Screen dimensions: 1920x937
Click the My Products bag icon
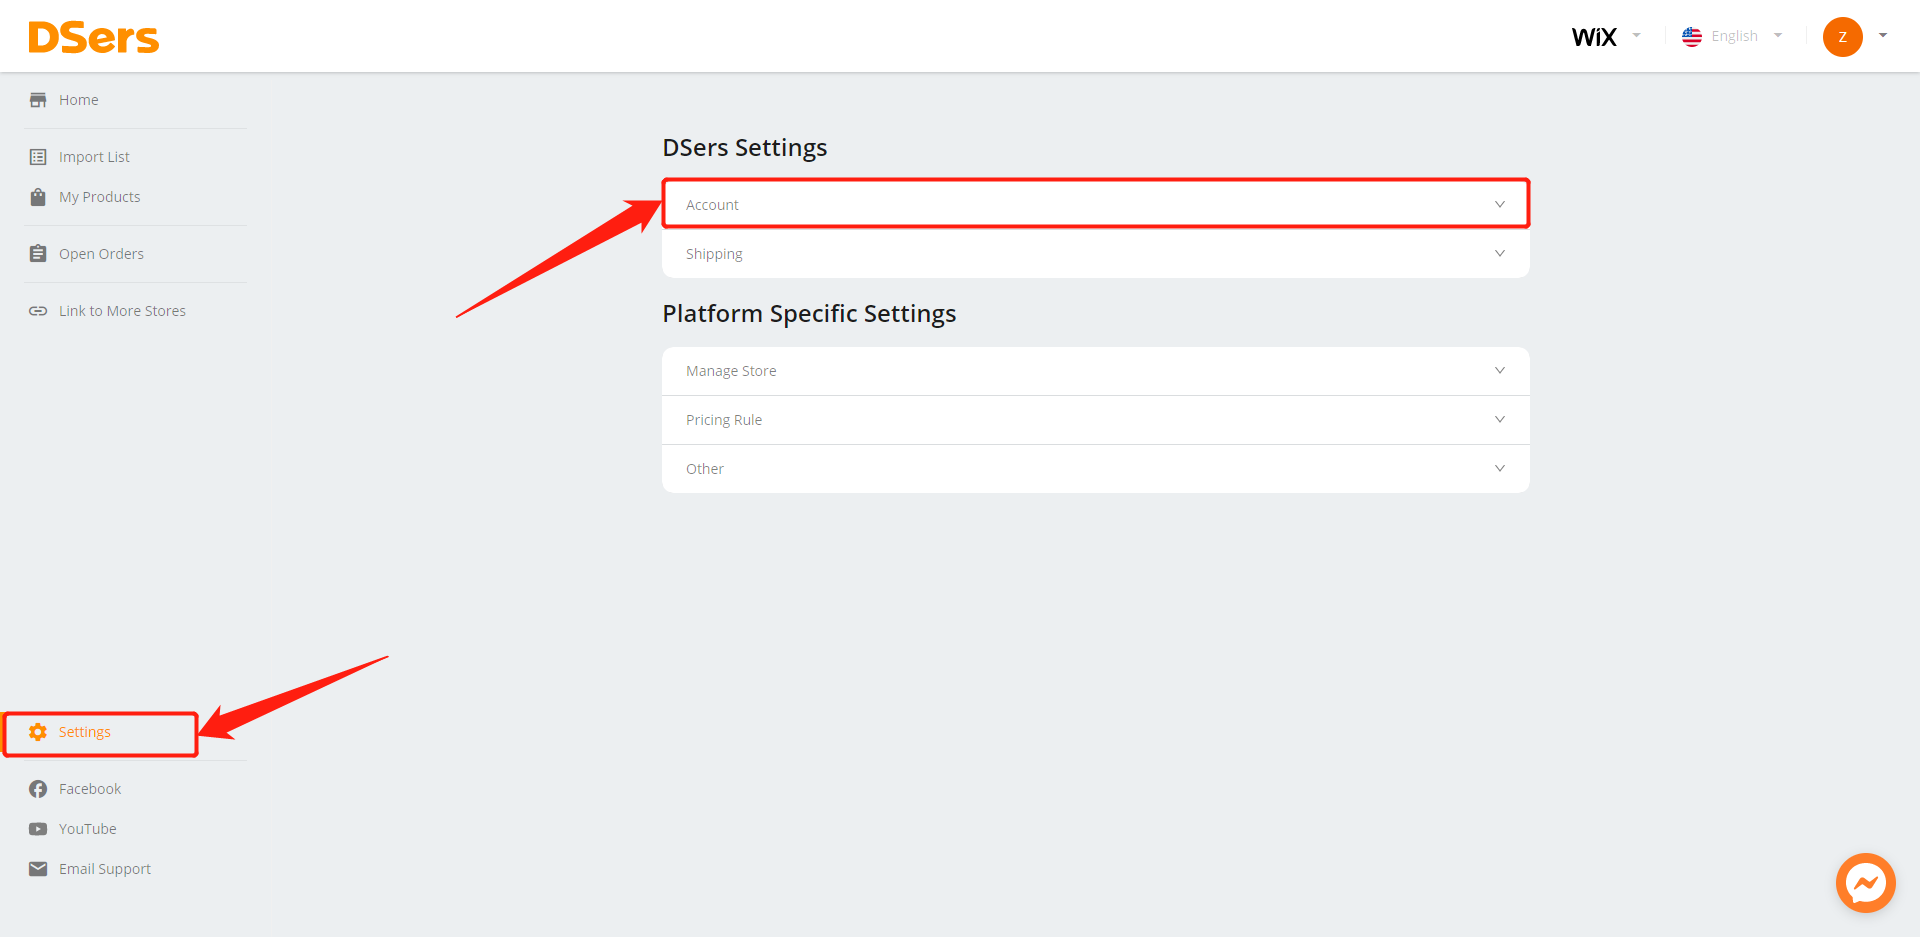[38, 197]
